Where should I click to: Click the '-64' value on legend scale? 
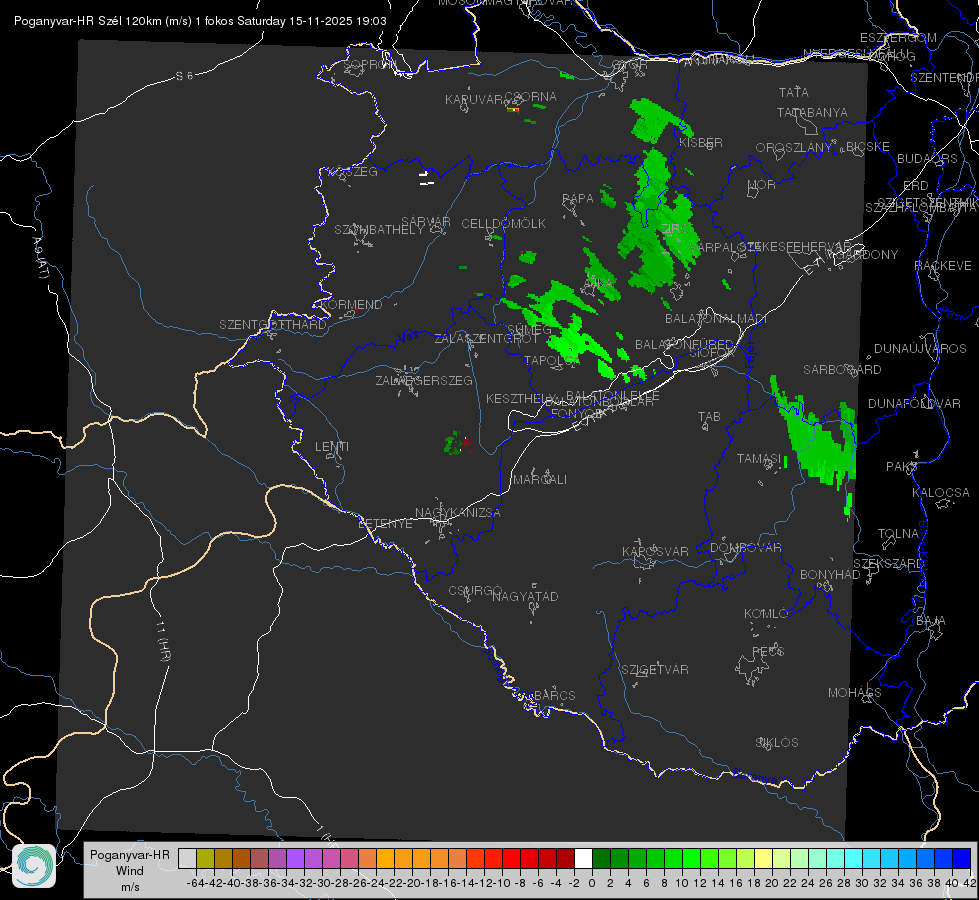(197, 883)
